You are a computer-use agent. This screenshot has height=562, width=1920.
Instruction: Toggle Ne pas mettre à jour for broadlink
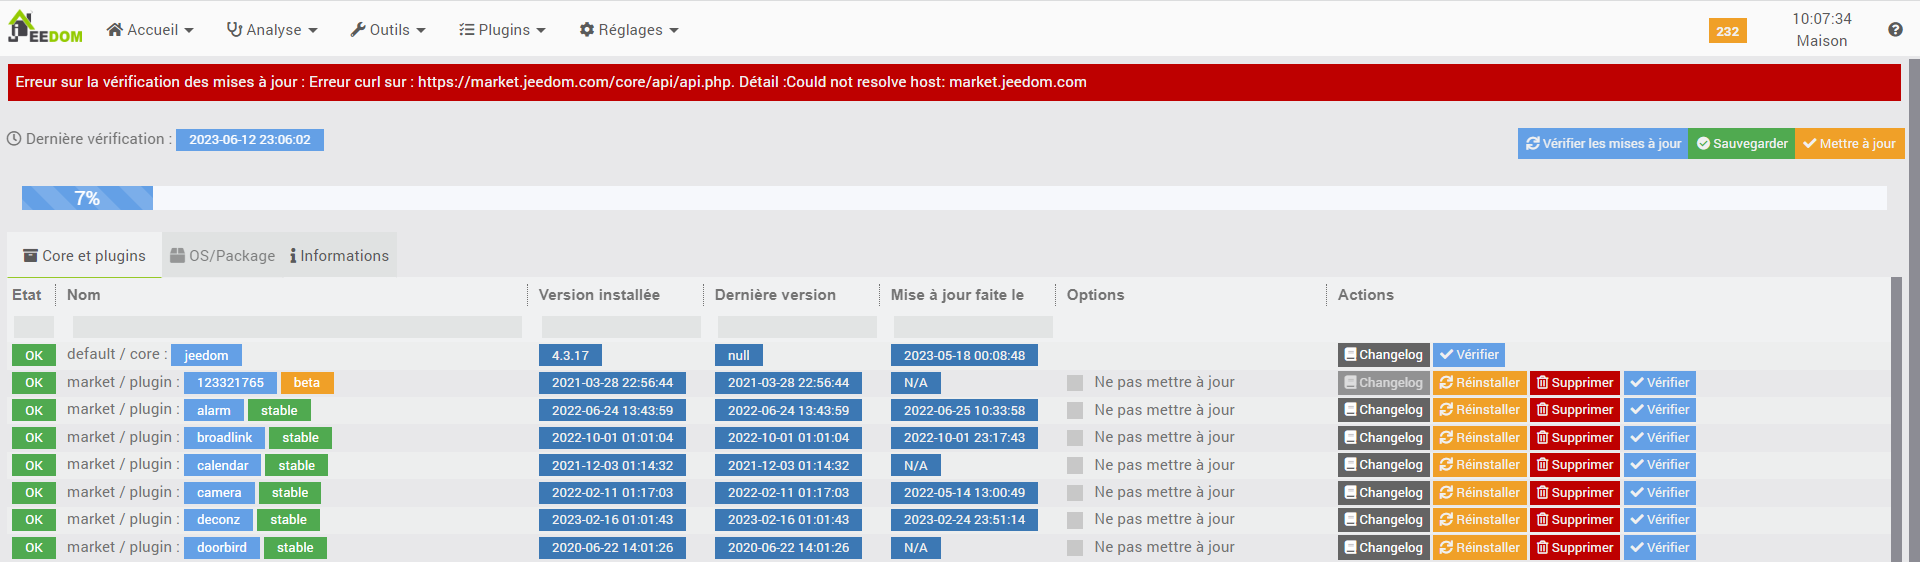point(1075,438)
